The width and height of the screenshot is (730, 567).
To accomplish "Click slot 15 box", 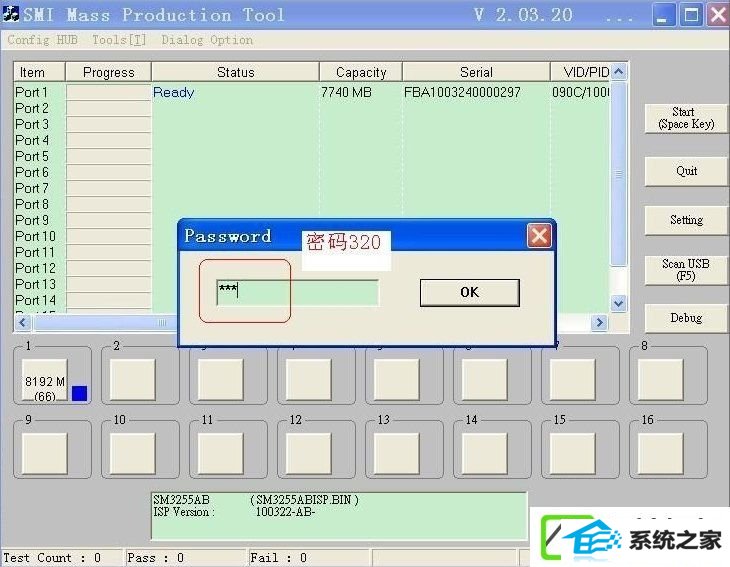I will click(x=573, y=454).
